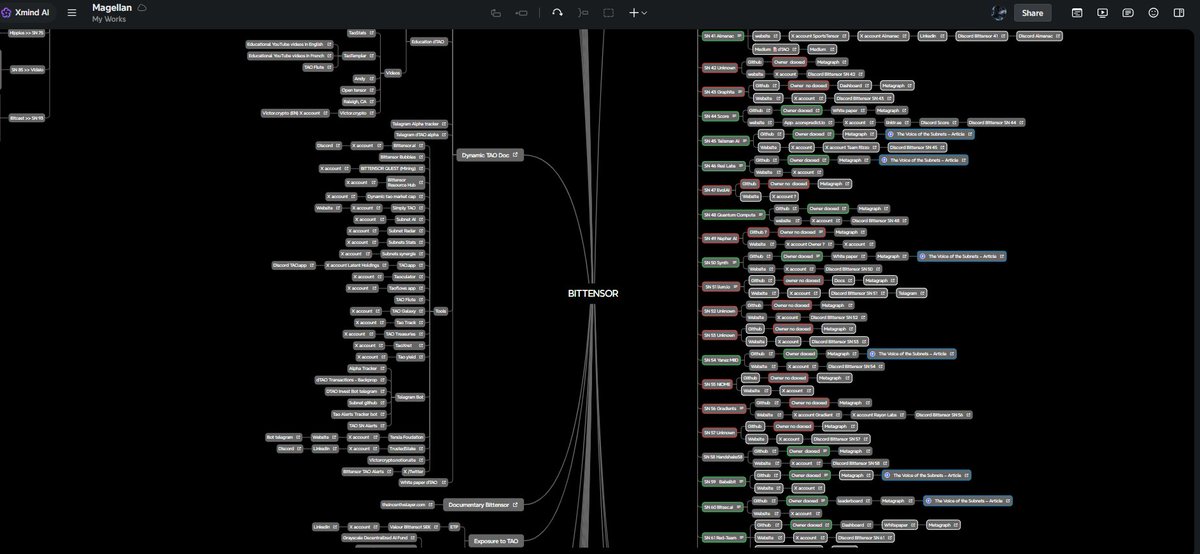Open the link icon on Exposure to TAO

tap(516, 541)
